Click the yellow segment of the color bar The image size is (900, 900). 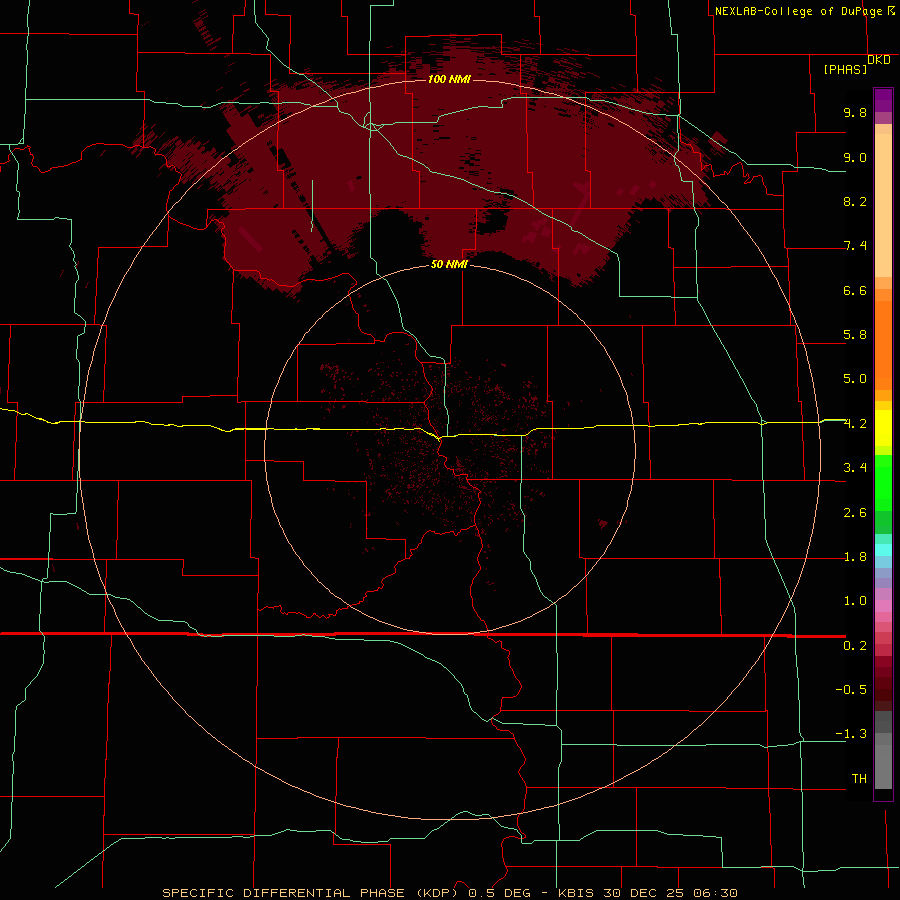point(883,428)
